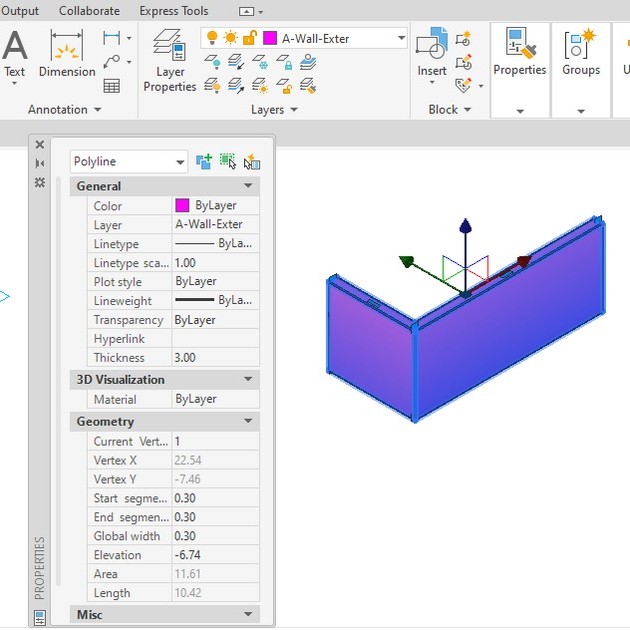Click the Turn All Layers On icon

click(212, 86)
